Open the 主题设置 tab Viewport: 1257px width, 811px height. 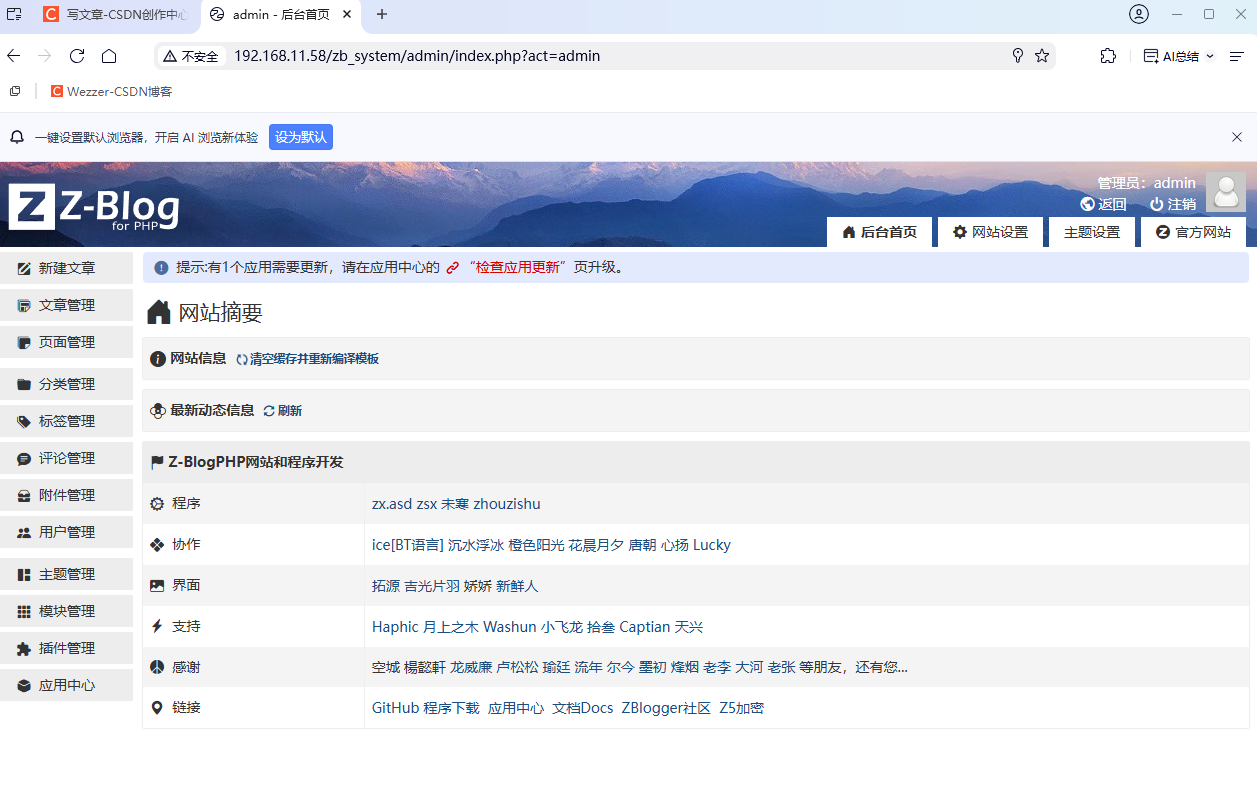1091,232
